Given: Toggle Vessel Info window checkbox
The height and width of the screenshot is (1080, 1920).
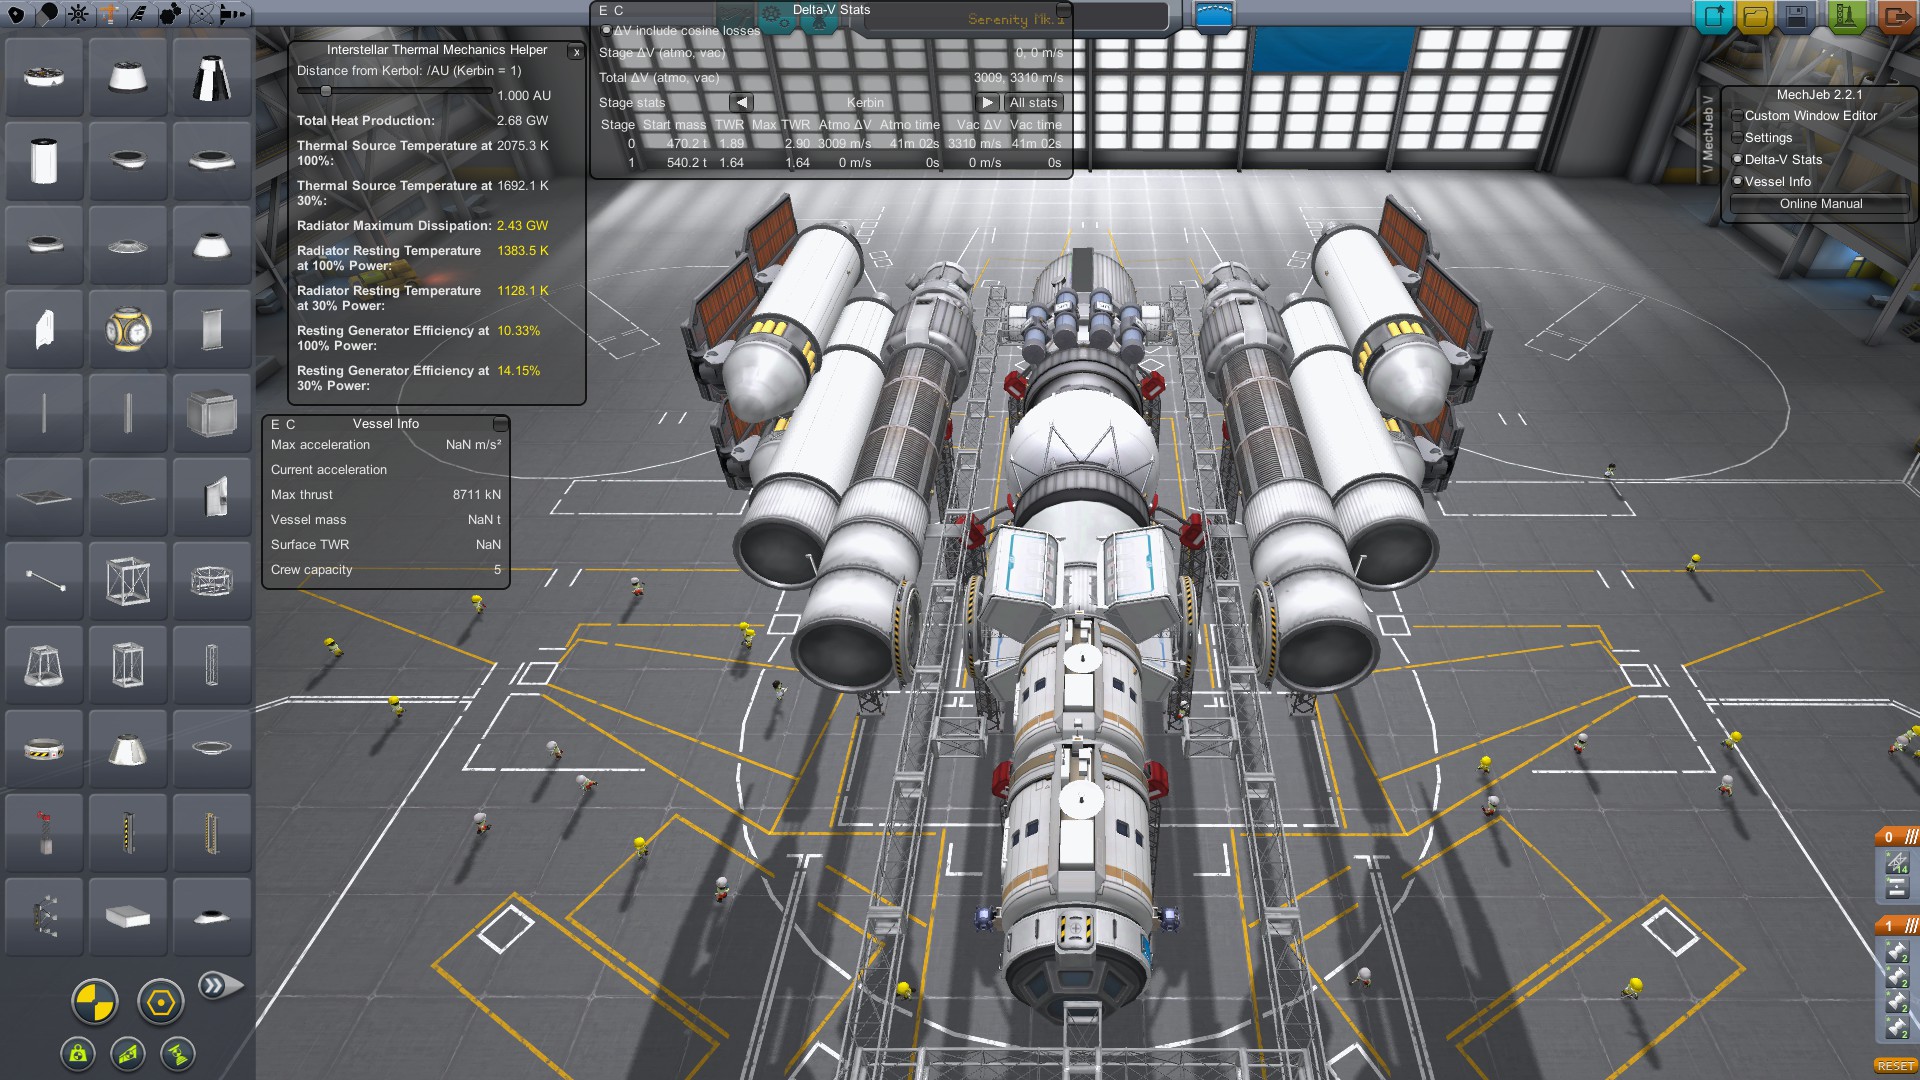Looking at the screenshot, I should (x=1738, y=181).
